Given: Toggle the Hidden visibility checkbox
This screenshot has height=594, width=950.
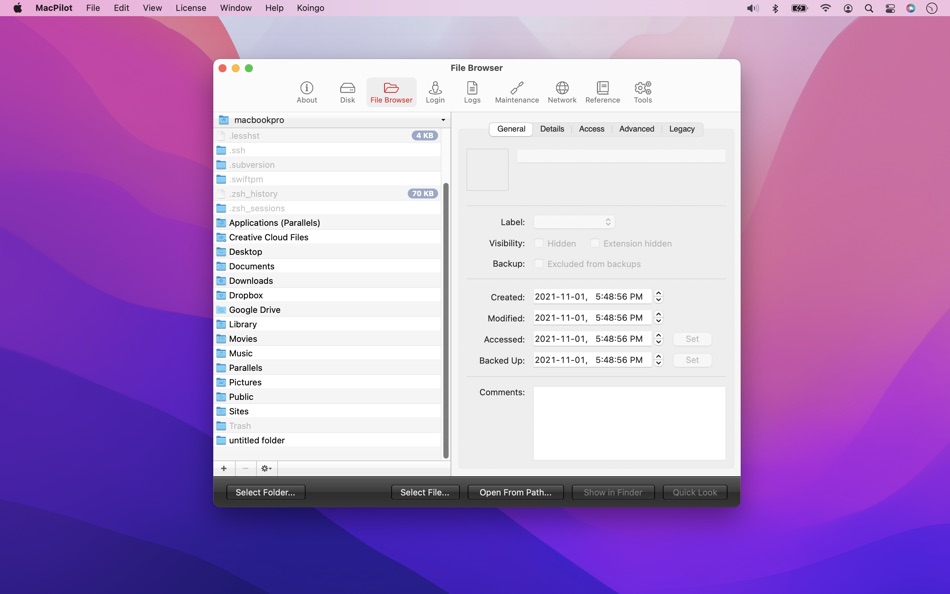Looking at the screenshot, I should pyautogui.click(x=539, y=243).
